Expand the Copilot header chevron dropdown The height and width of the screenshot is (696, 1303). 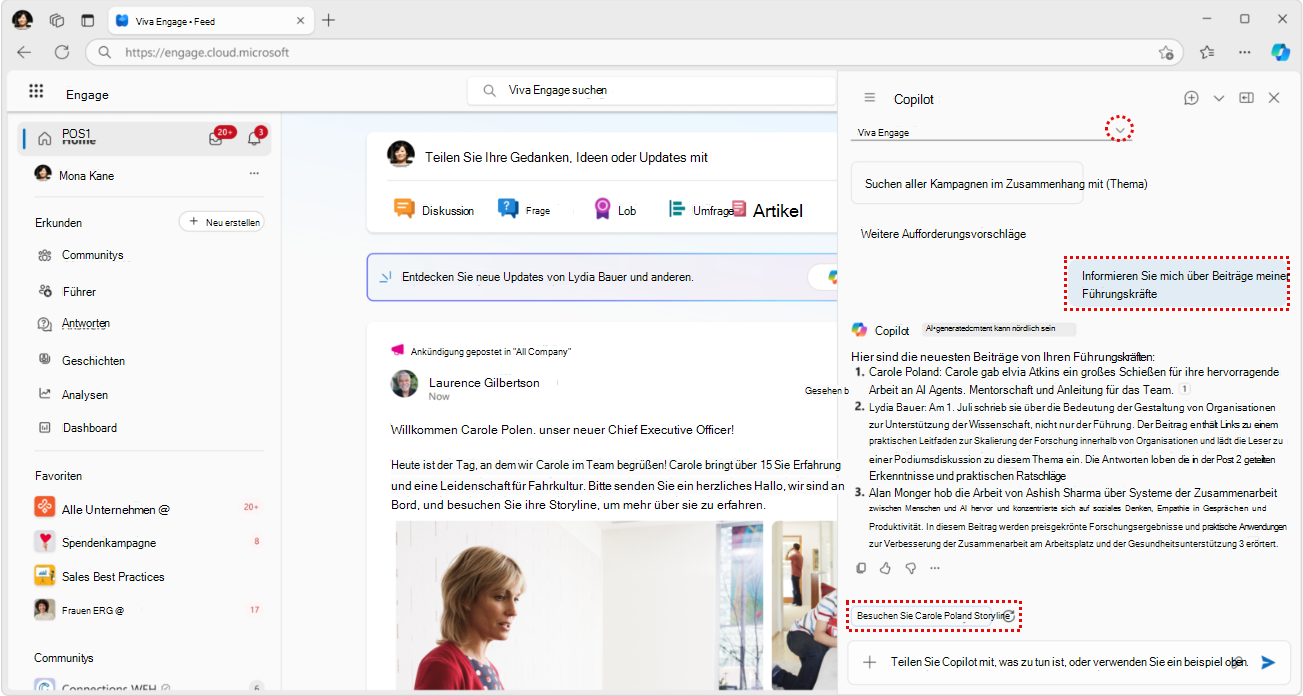[1218, 98]
